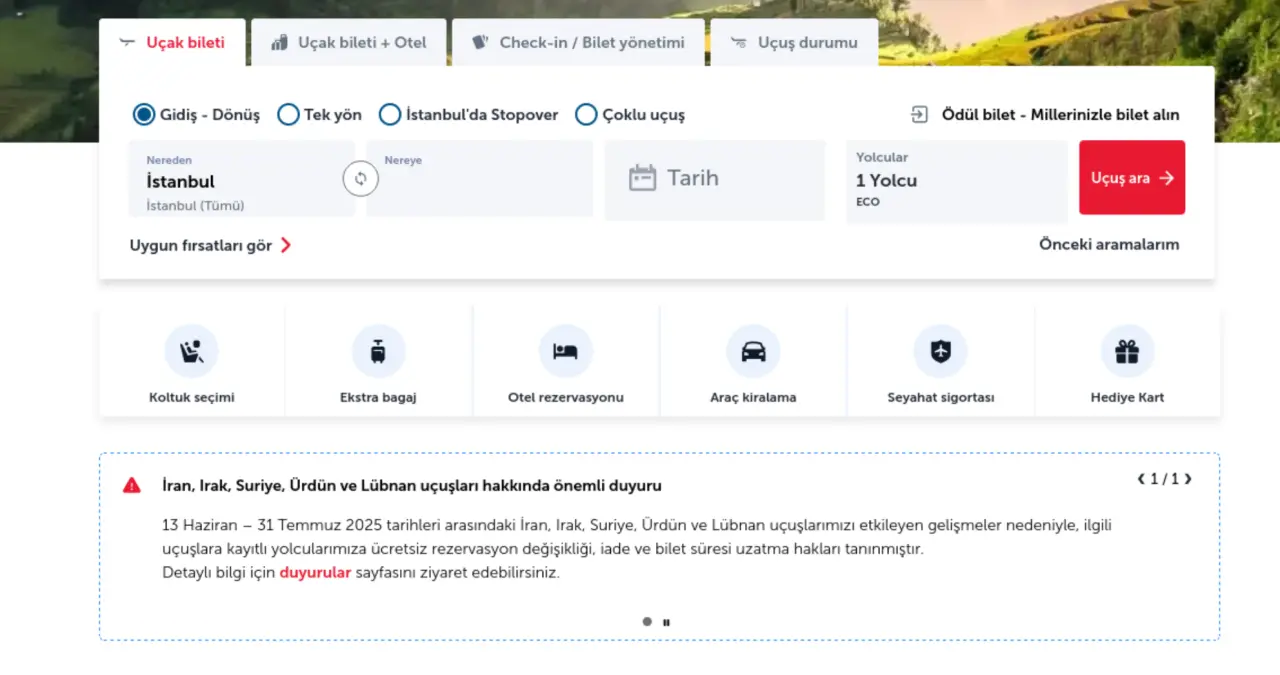Open Otel rezervasyonu bed icon

[566, 351]
